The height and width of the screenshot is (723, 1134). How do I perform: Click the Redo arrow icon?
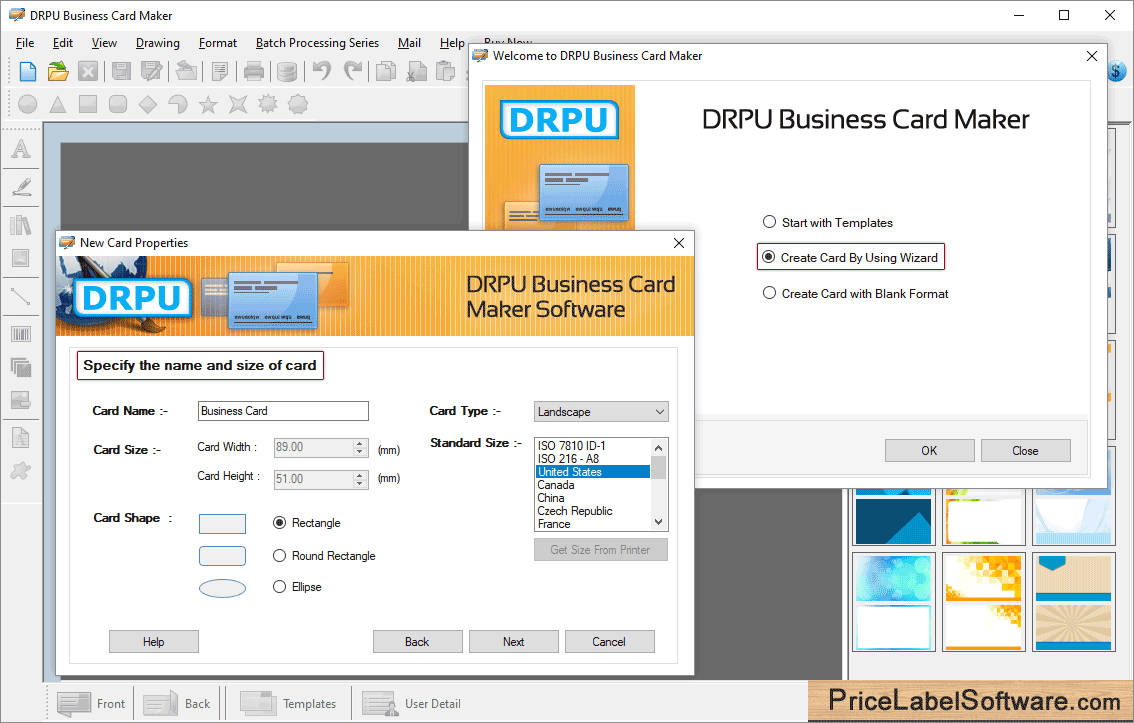click(353, 71)
